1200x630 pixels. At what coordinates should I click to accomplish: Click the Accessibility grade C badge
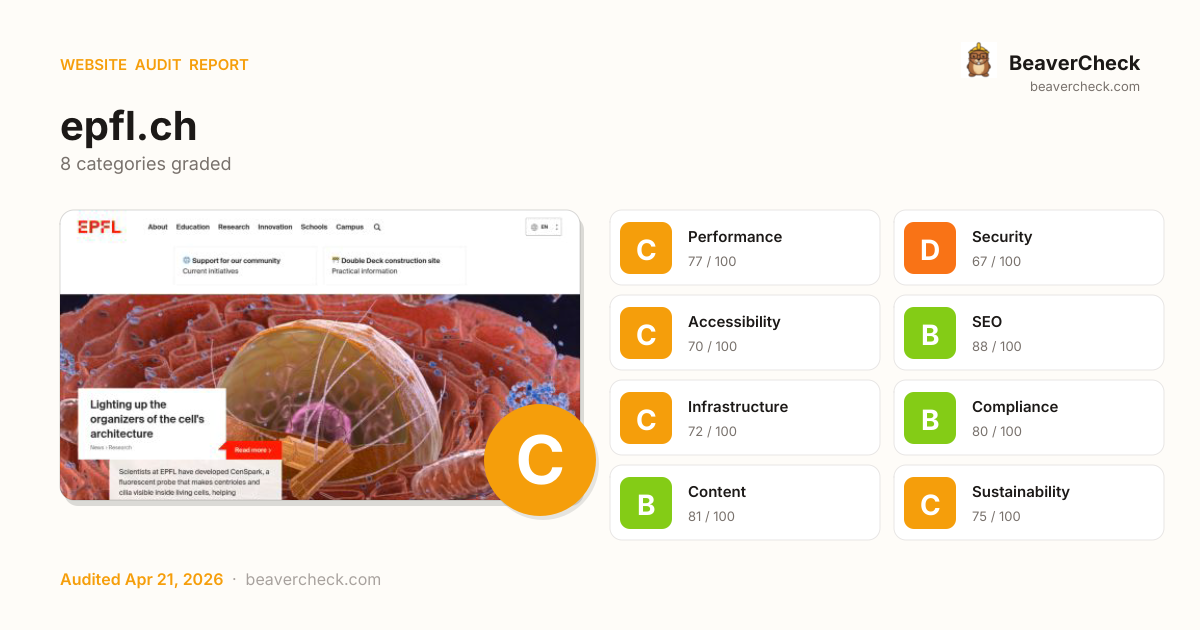[x=646, y=333]
